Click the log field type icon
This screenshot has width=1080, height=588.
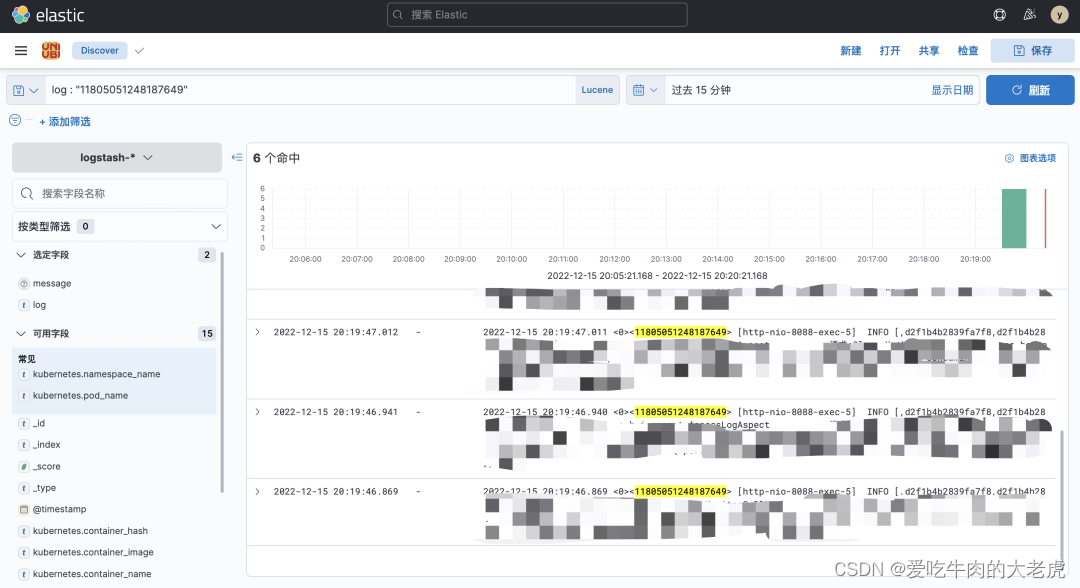(24, 305)
